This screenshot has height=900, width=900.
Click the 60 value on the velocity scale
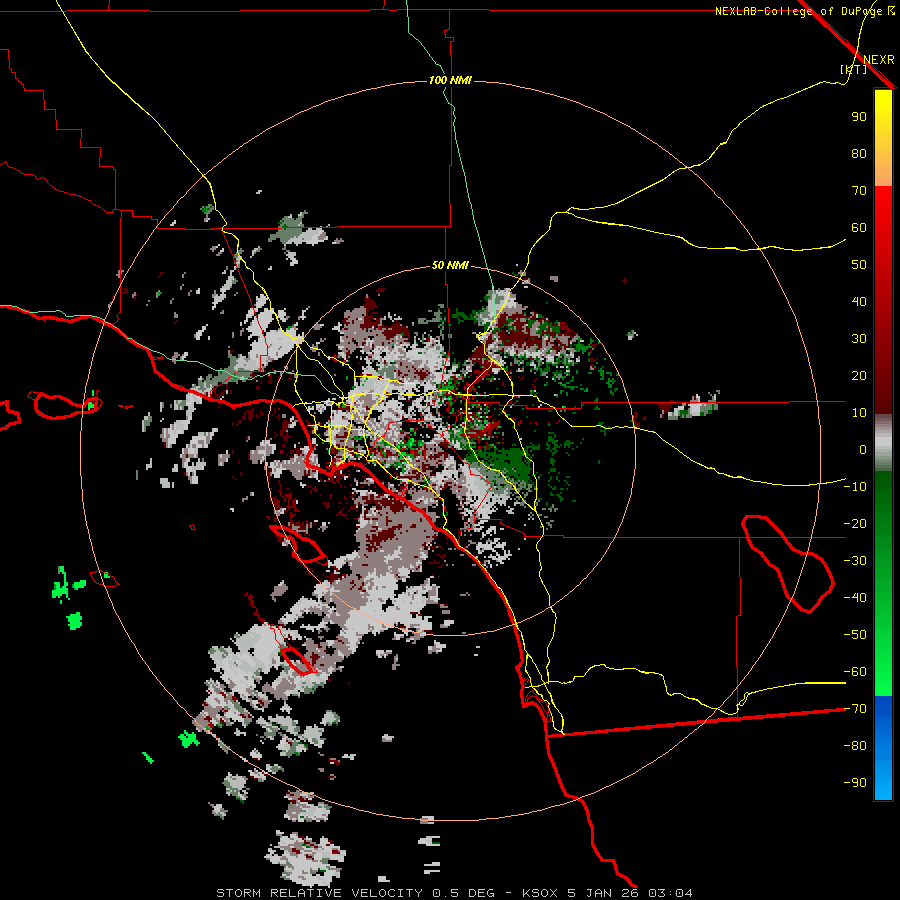859,228
